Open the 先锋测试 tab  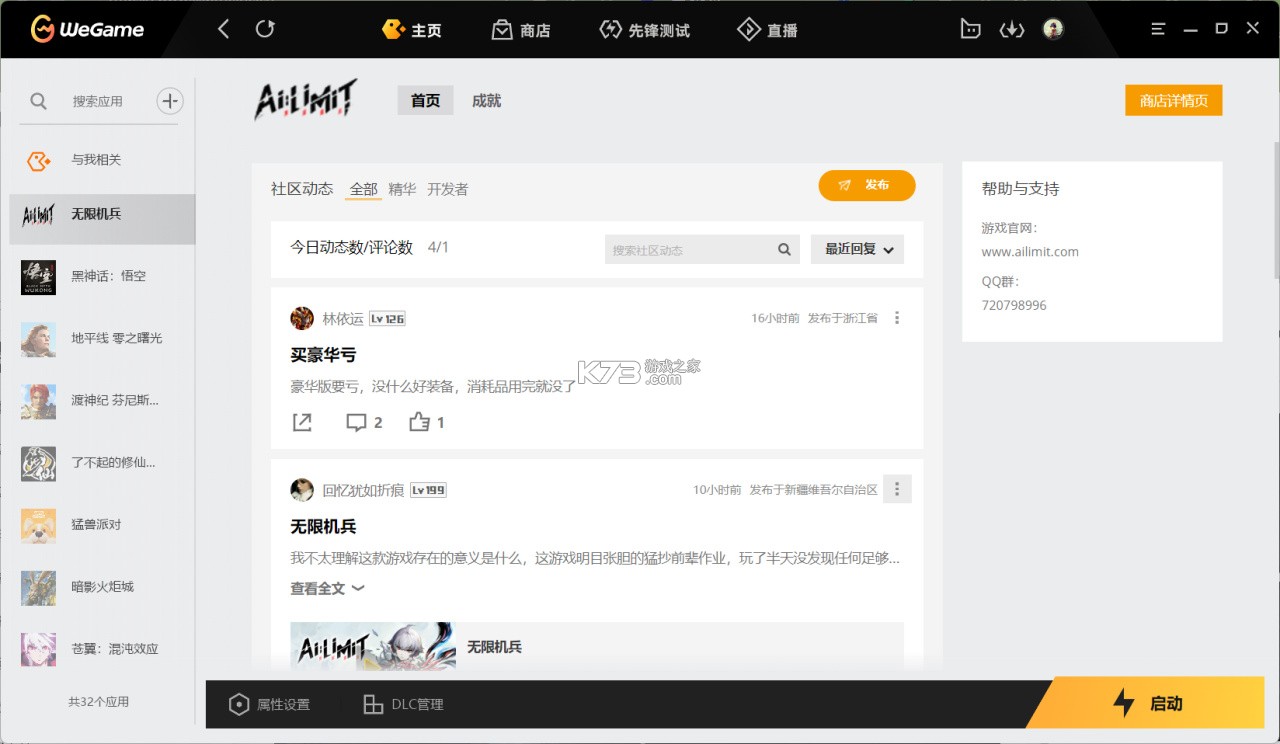[x=644, y=30]
